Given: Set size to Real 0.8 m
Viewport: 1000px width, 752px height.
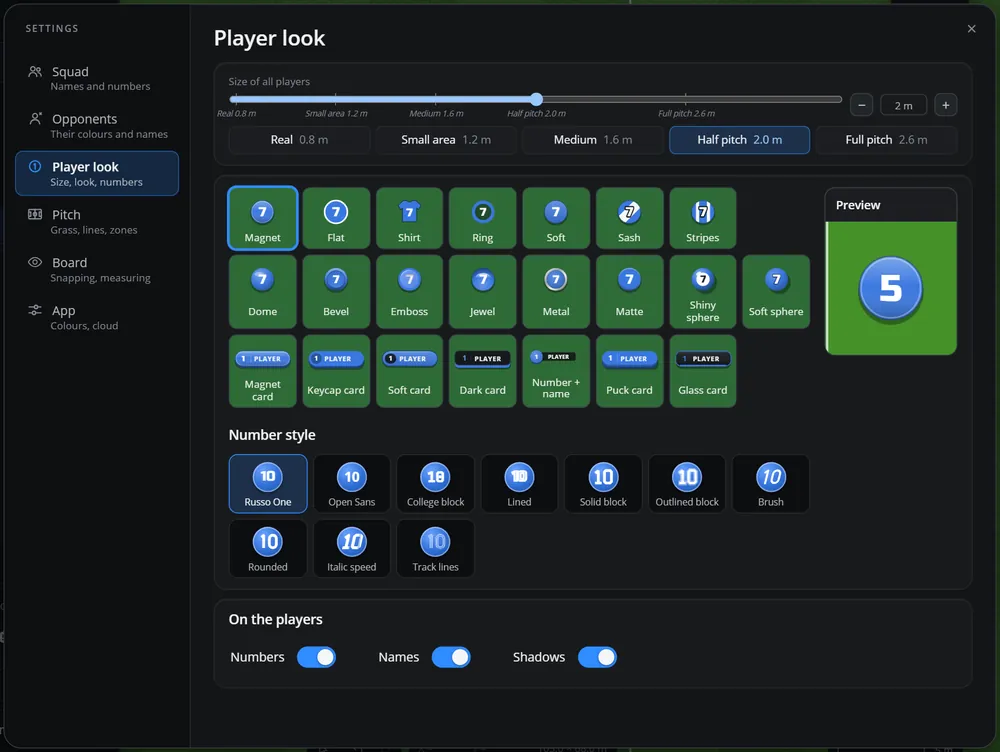Looking at the screenshot, I should tap(299, 140).
